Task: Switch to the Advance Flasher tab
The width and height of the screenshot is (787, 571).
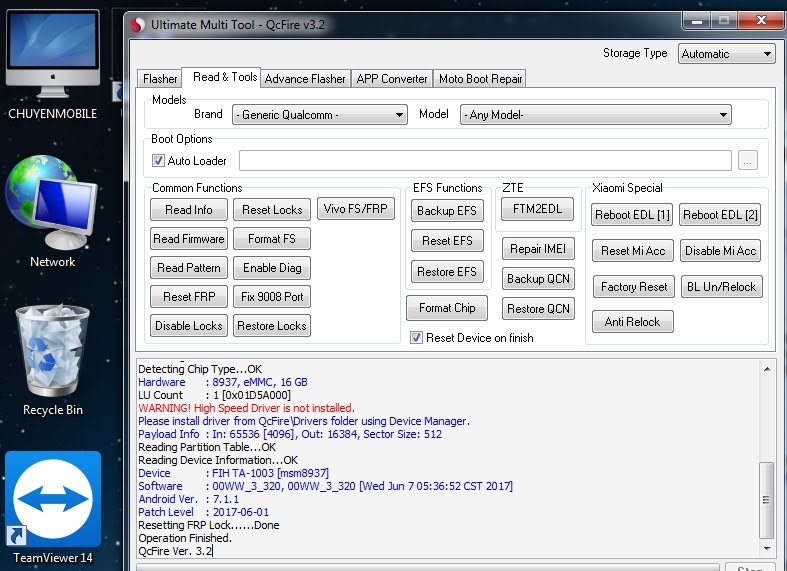Action: (x=305, y=79)
